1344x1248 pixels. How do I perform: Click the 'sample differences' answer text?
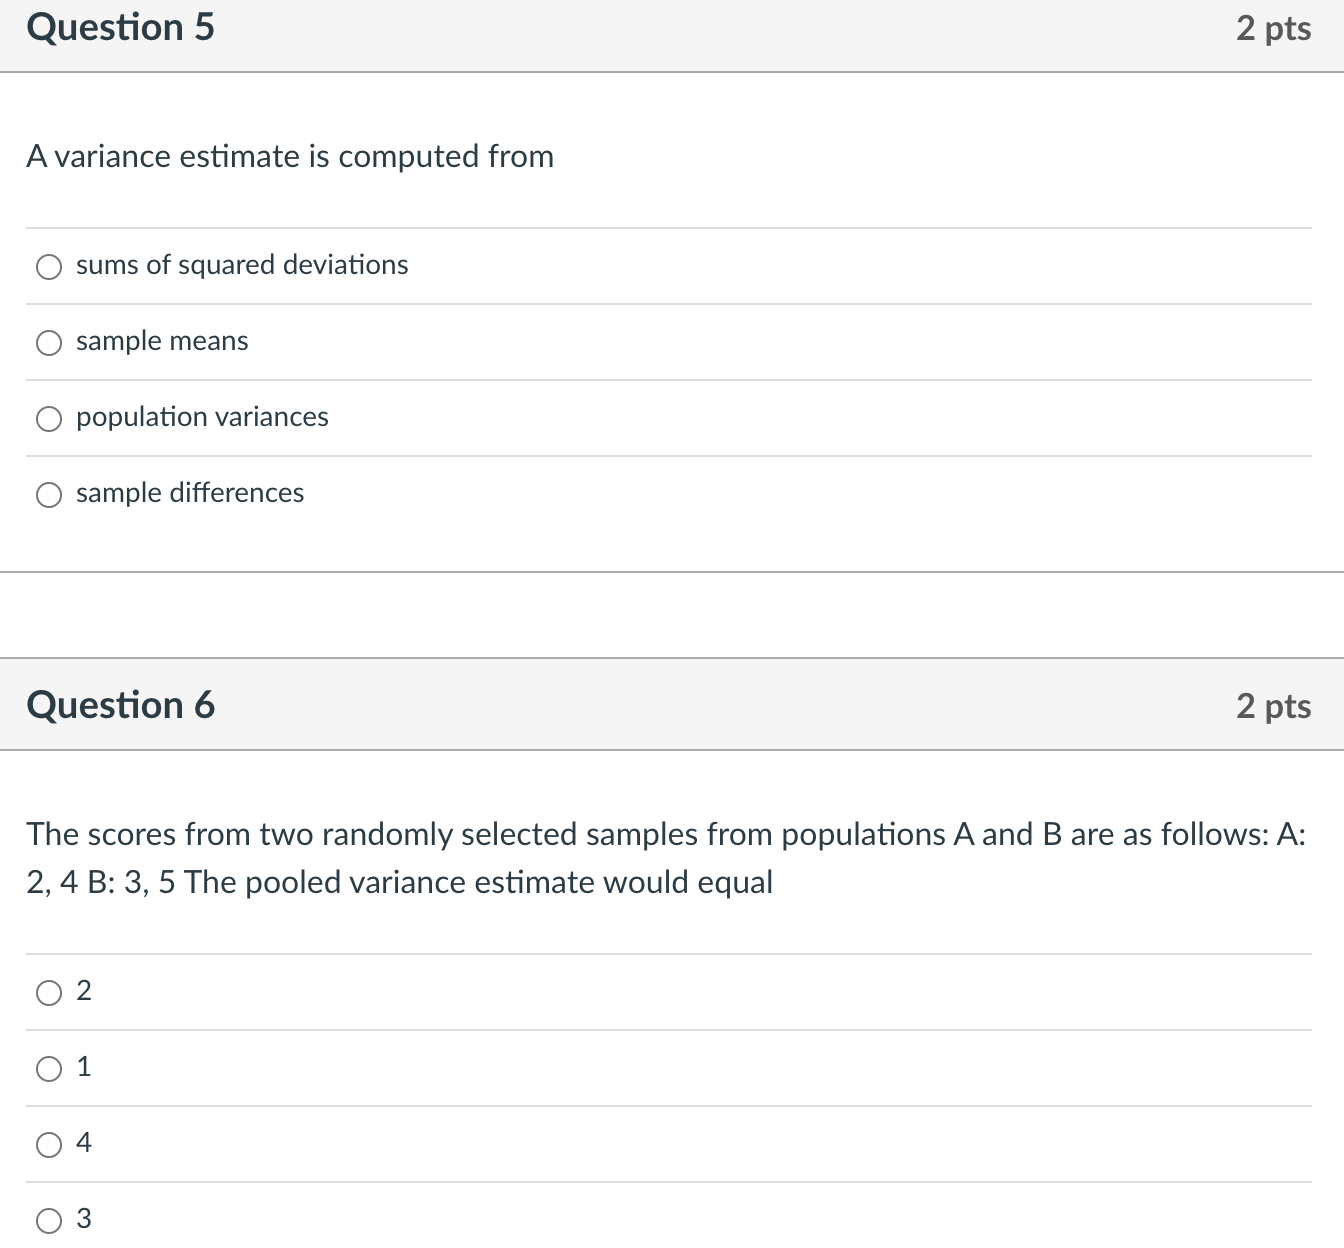189,494
